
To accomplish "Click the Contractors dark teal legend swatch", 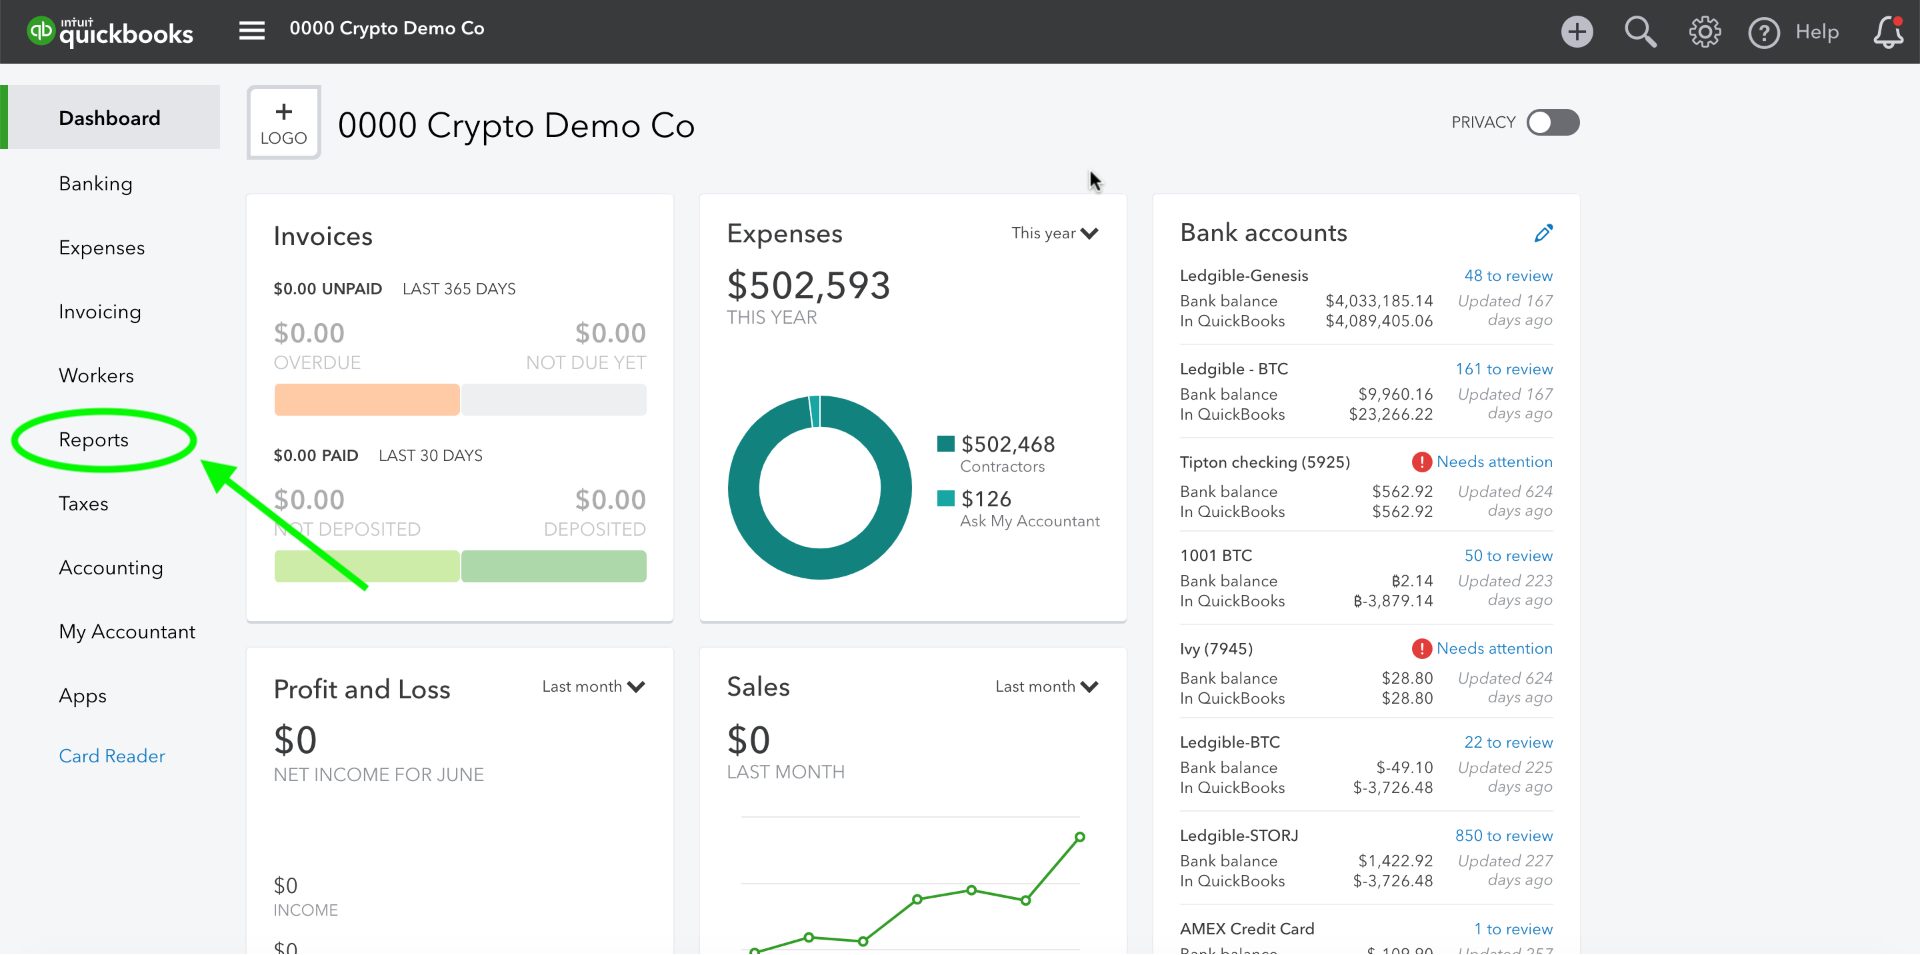I will (x=946, y=443).
